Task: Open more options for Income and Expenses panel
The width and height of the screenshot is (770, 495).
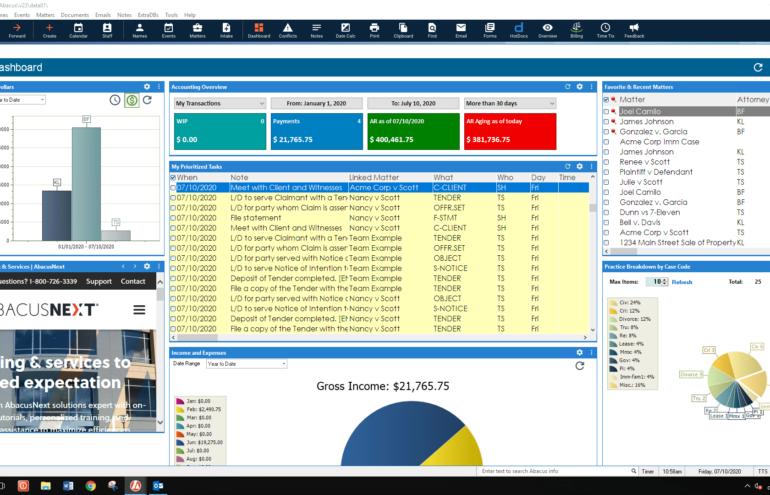Action: [591, 352]
